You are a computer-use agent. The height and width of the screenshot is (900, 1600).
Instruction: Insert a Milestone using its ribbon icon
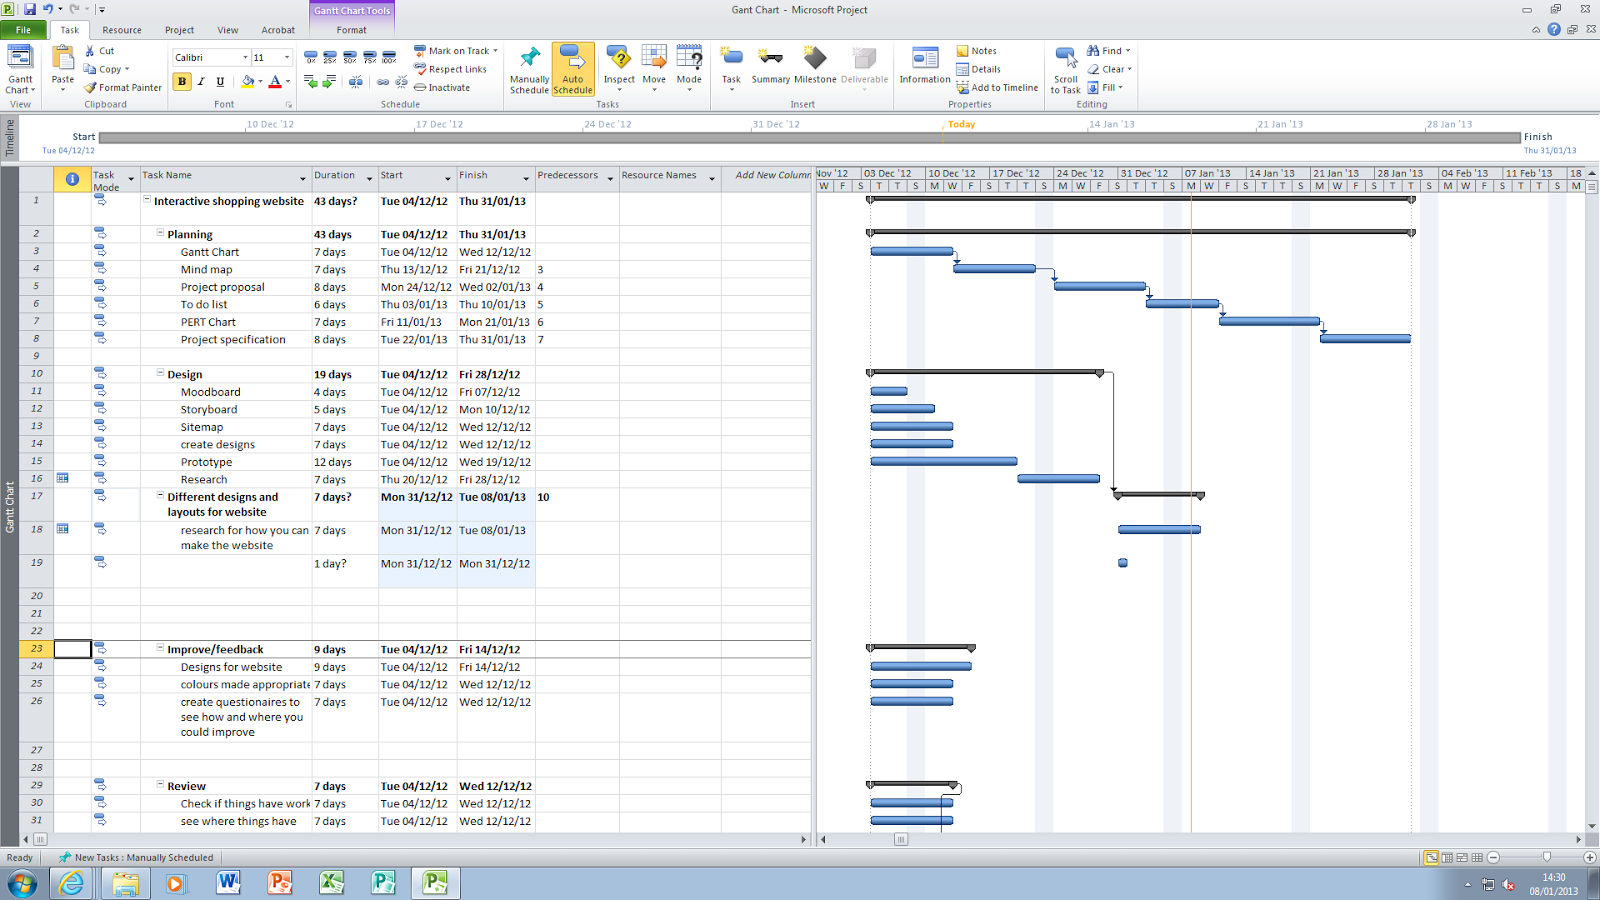[815, 66]
